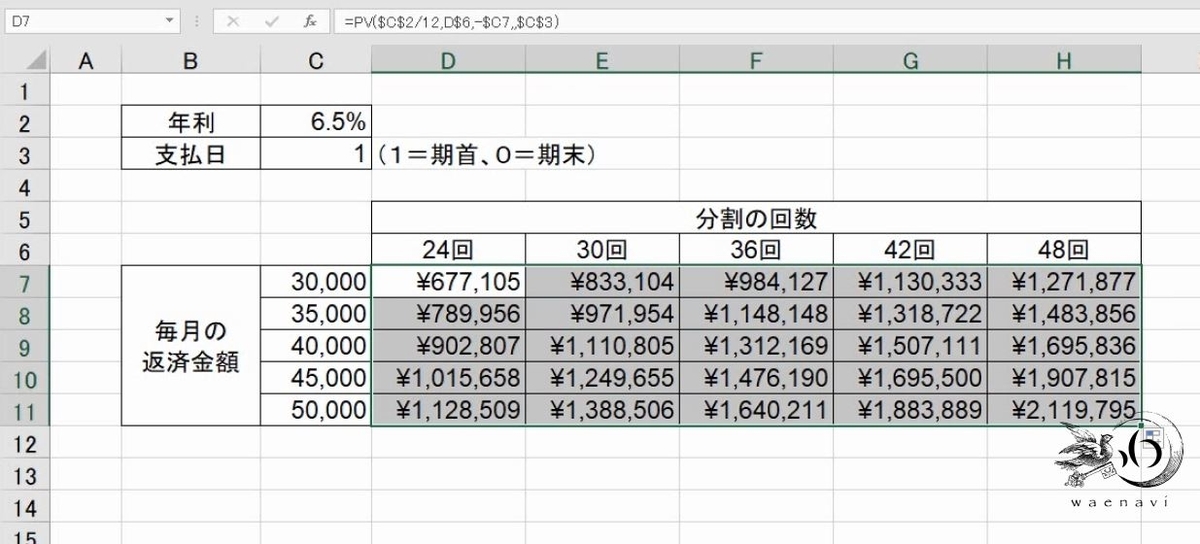Click the cell showing ¥2,119,795
This screenshot has width=1200, height=544.
1064,411
